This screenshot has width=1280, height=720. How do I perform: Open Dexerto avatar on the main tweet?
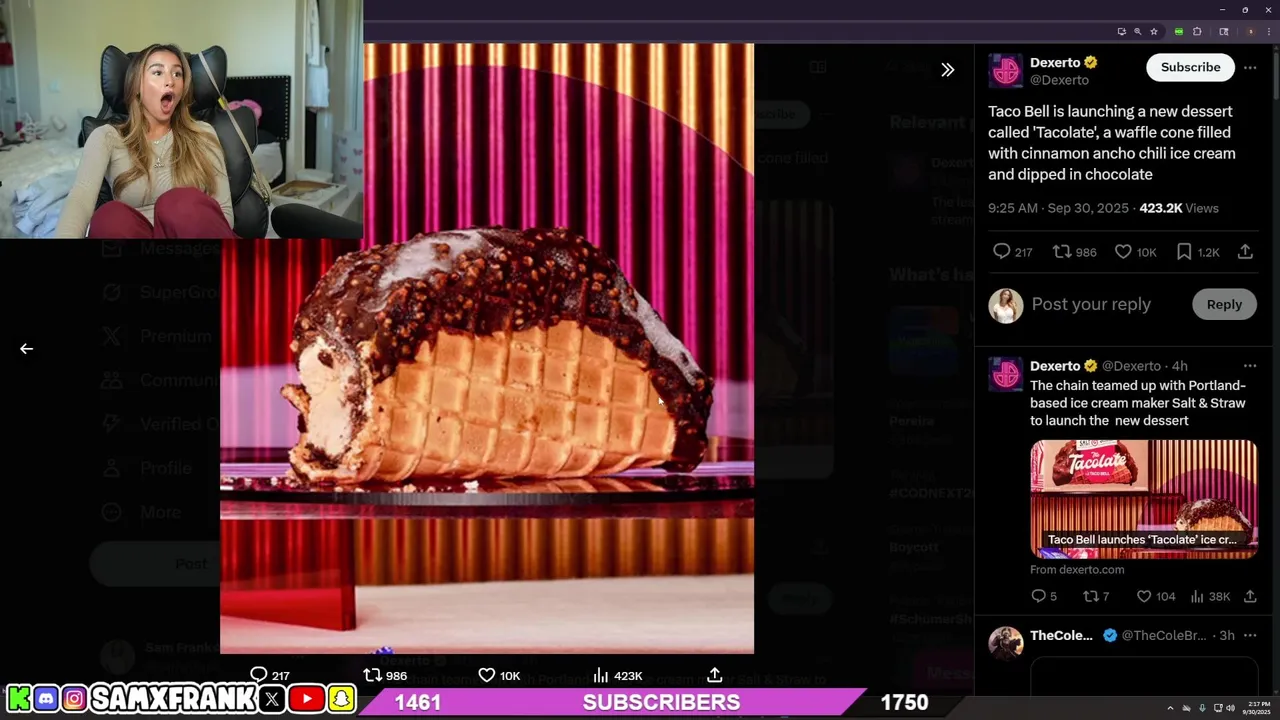coord(1006,71)
